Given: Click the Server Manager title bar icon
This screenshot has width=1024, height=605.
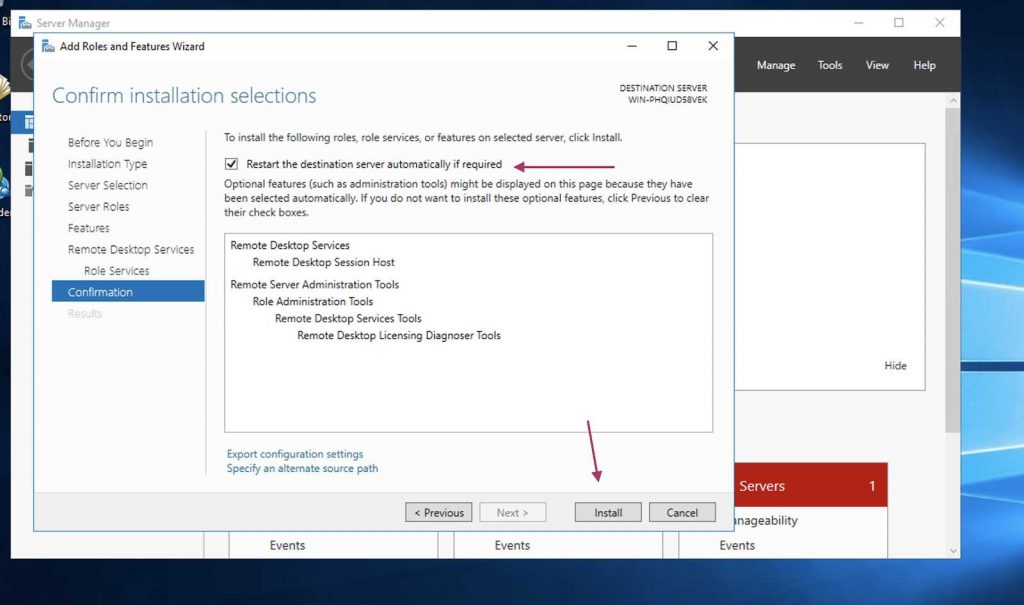Looking at the screenshot, I should pyautogui.click(x=25, y=23).
